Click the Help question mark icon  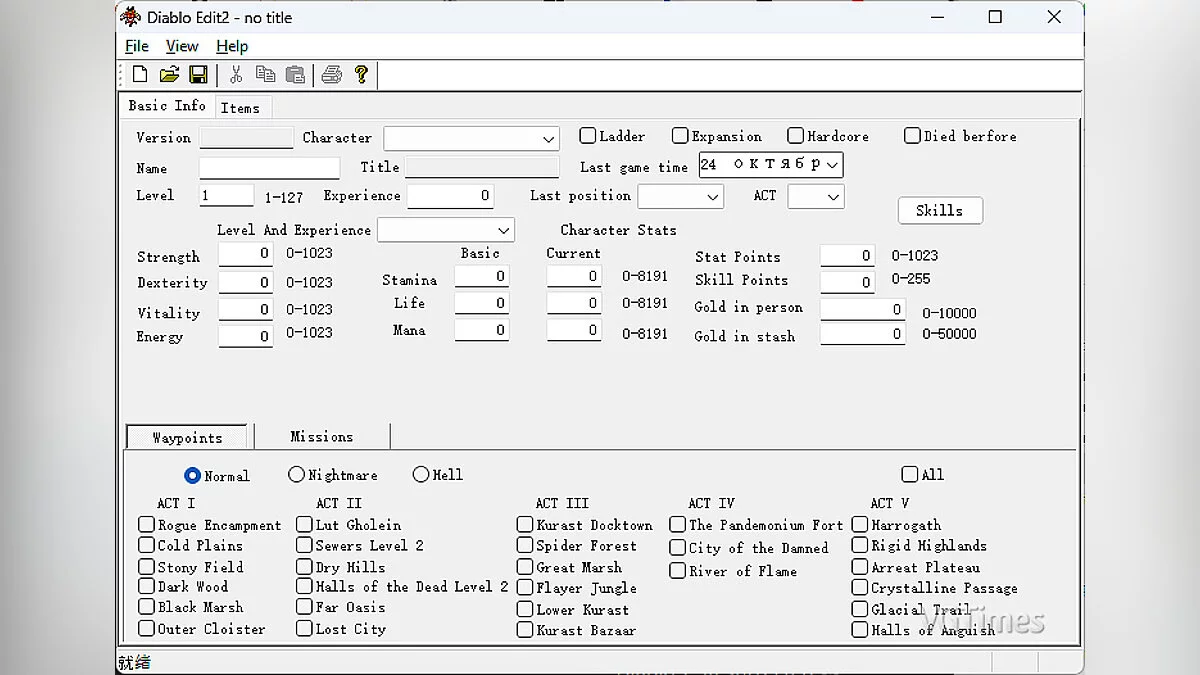[361, 74]
